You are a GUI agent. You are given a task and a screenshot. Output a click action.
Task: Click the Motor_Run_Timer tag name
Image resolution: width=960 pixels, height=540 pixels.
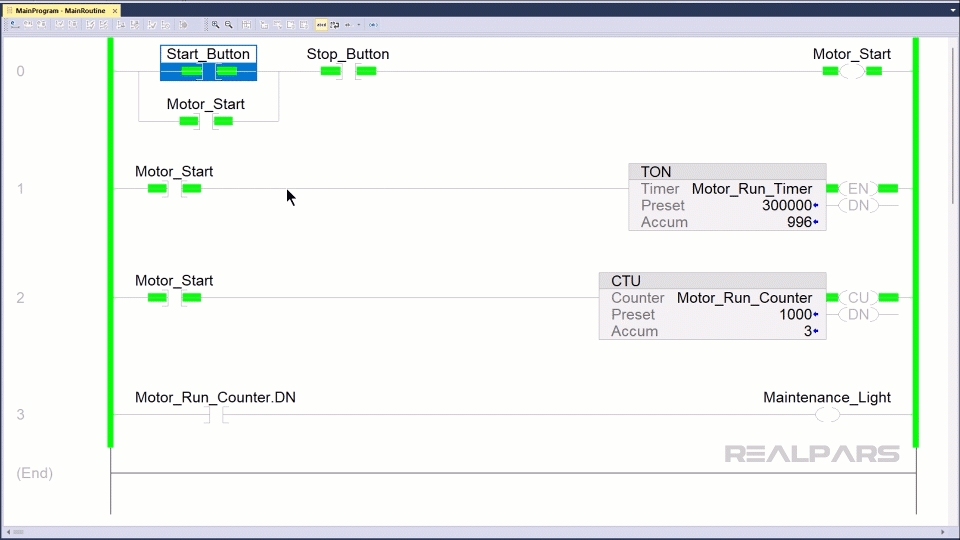pyautogui.click(x=752, y=189)
